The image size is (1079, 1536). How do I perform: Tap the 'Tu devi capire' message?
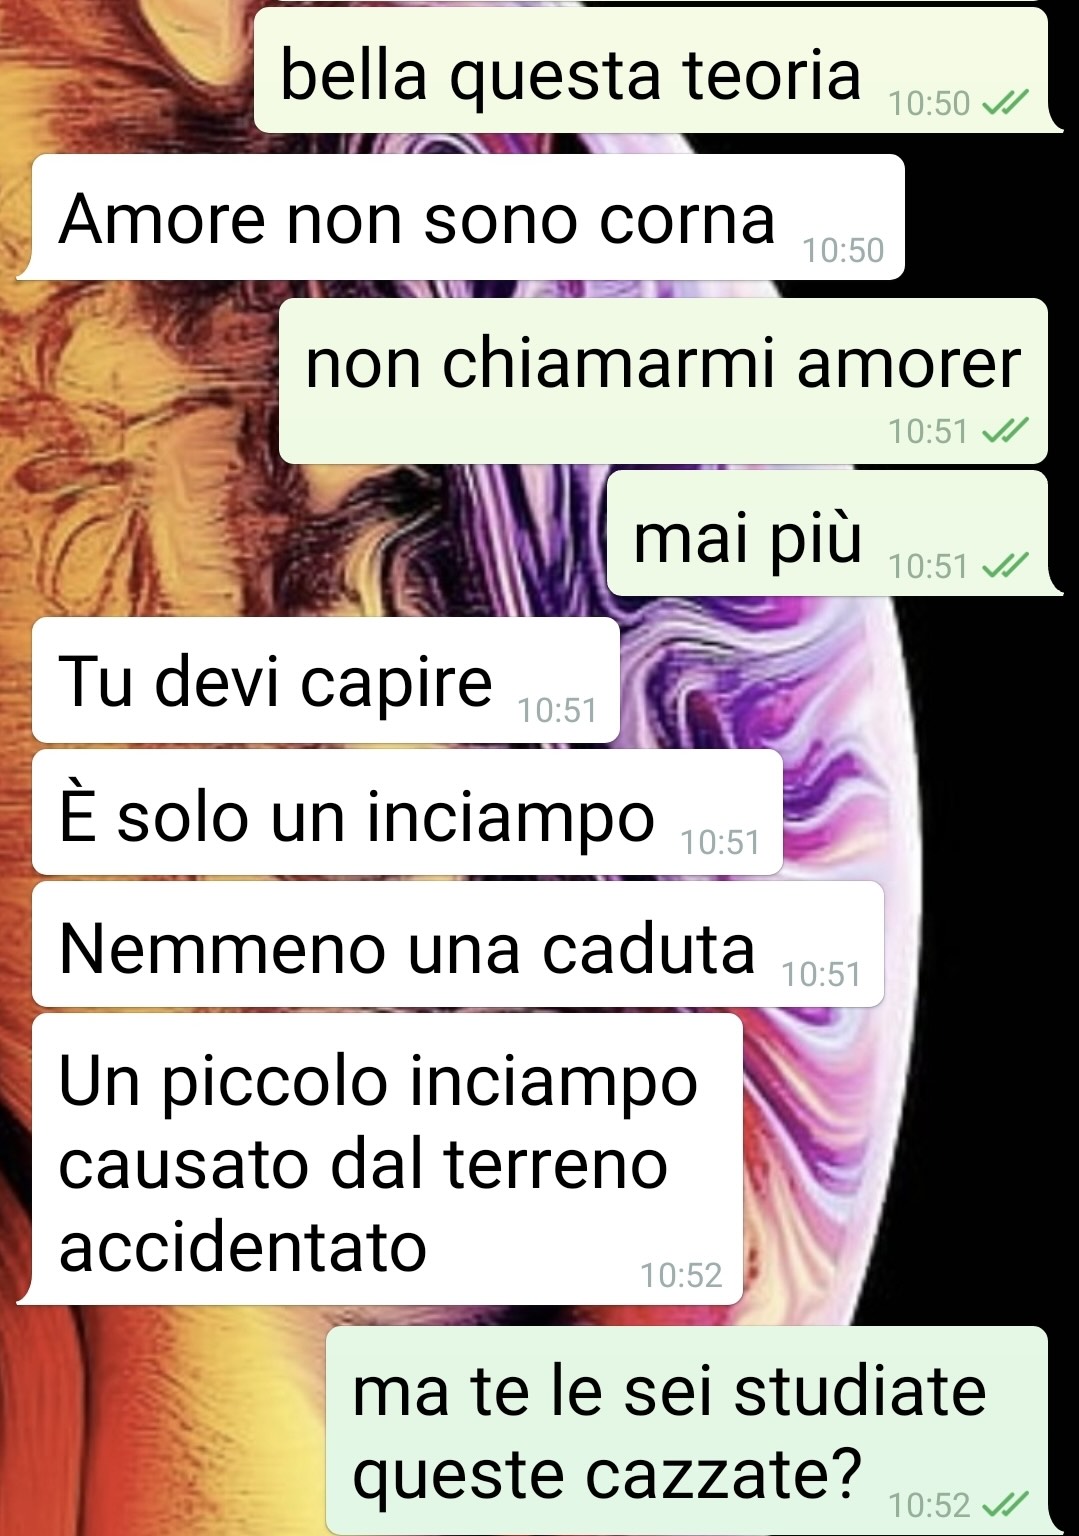pyautogui.click(x=326, y=680)
